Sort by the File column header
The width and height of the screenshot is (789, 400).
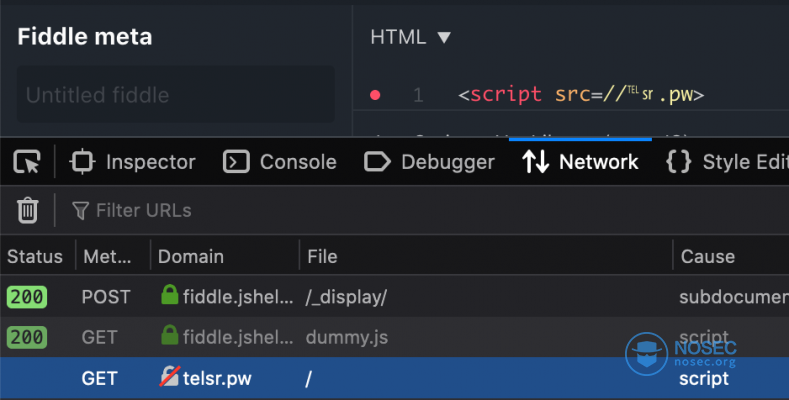point(322,257)
